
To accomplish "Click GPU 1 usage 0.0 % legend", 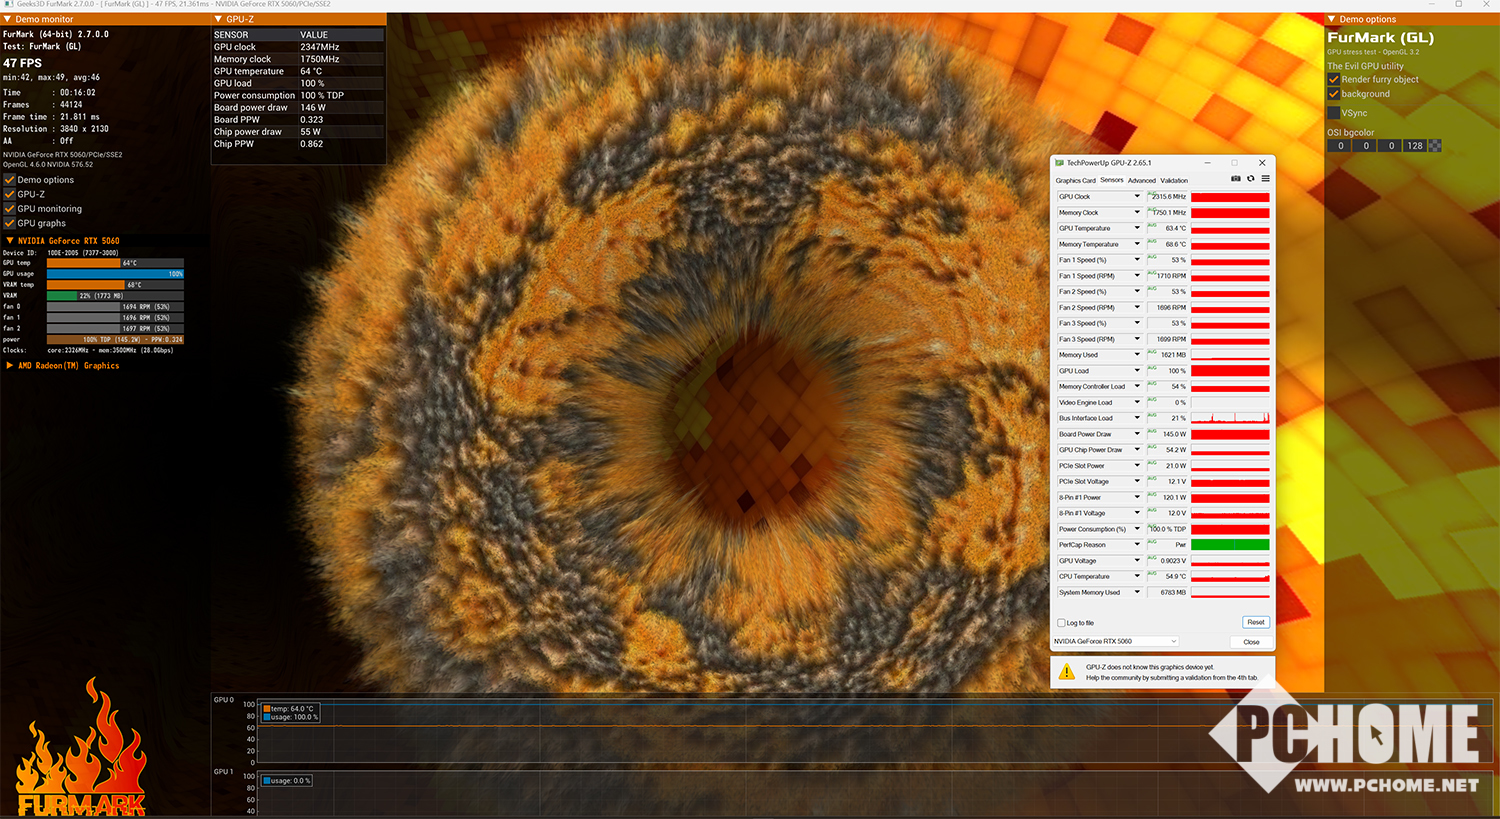I will (287, 781).
